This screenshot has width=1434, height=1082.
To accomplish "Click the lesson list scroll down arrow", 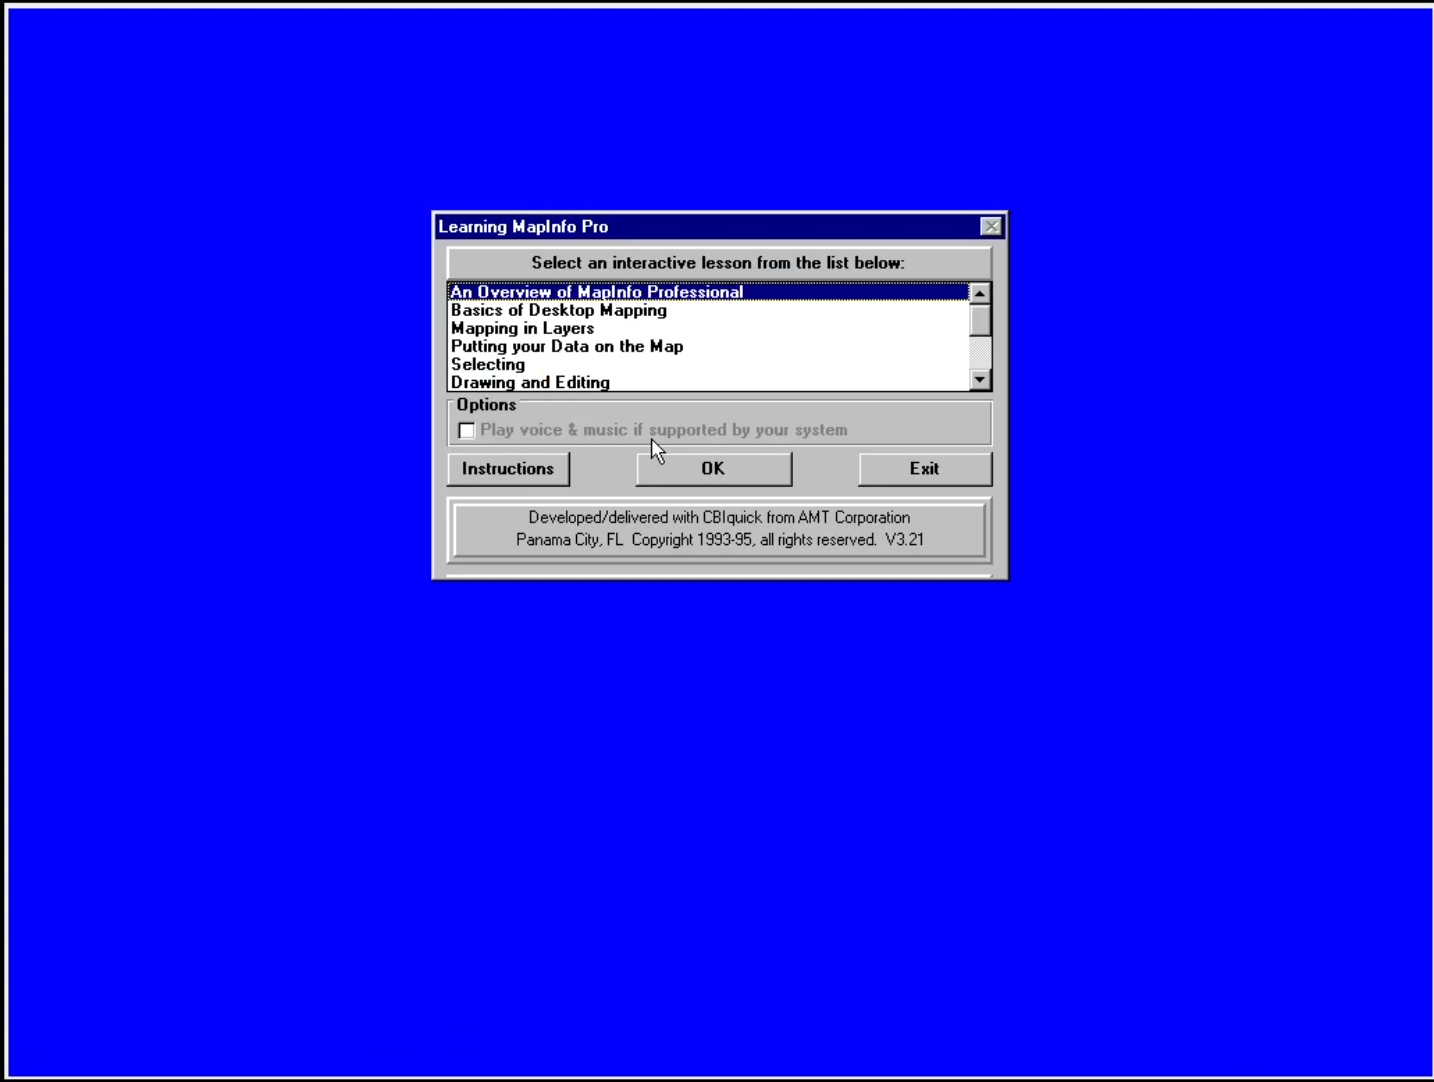I will pos(980,380).
